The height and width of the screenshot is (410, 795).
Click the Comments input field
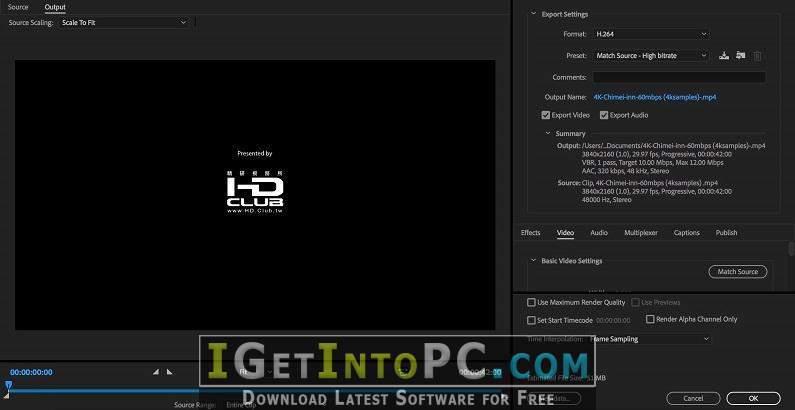coord(679,77)
